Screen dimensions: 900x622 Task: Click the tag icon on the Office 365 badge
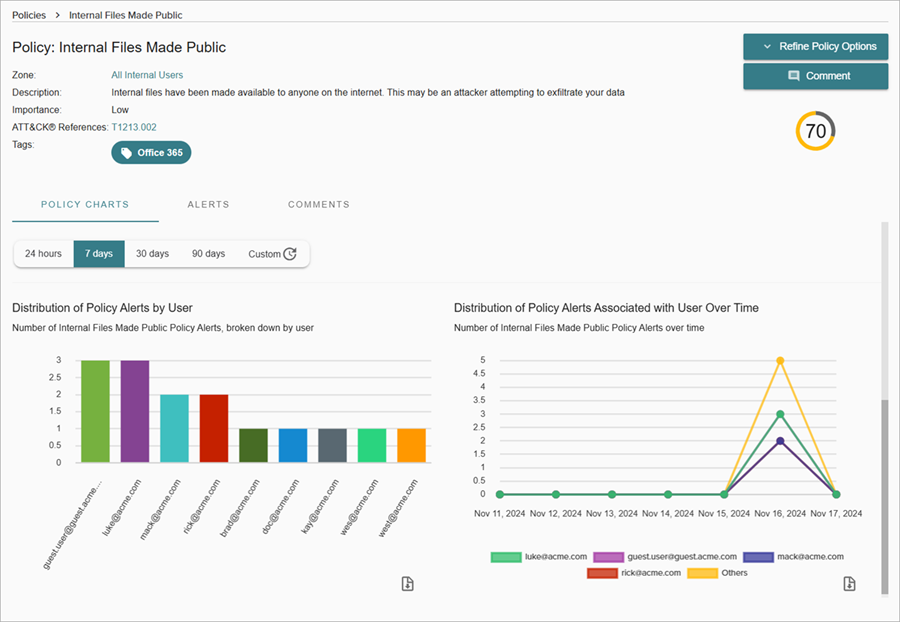click(127, 152)
